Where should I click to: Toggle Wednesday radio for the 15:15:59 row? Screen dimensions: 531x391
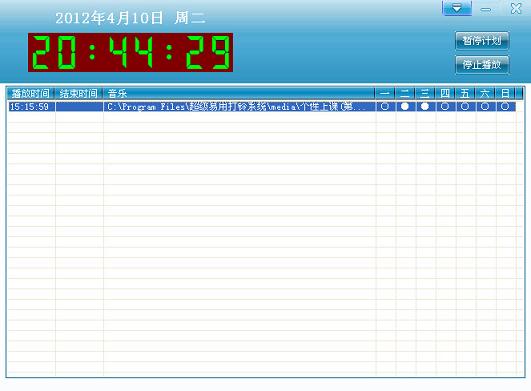pos(425,106)
